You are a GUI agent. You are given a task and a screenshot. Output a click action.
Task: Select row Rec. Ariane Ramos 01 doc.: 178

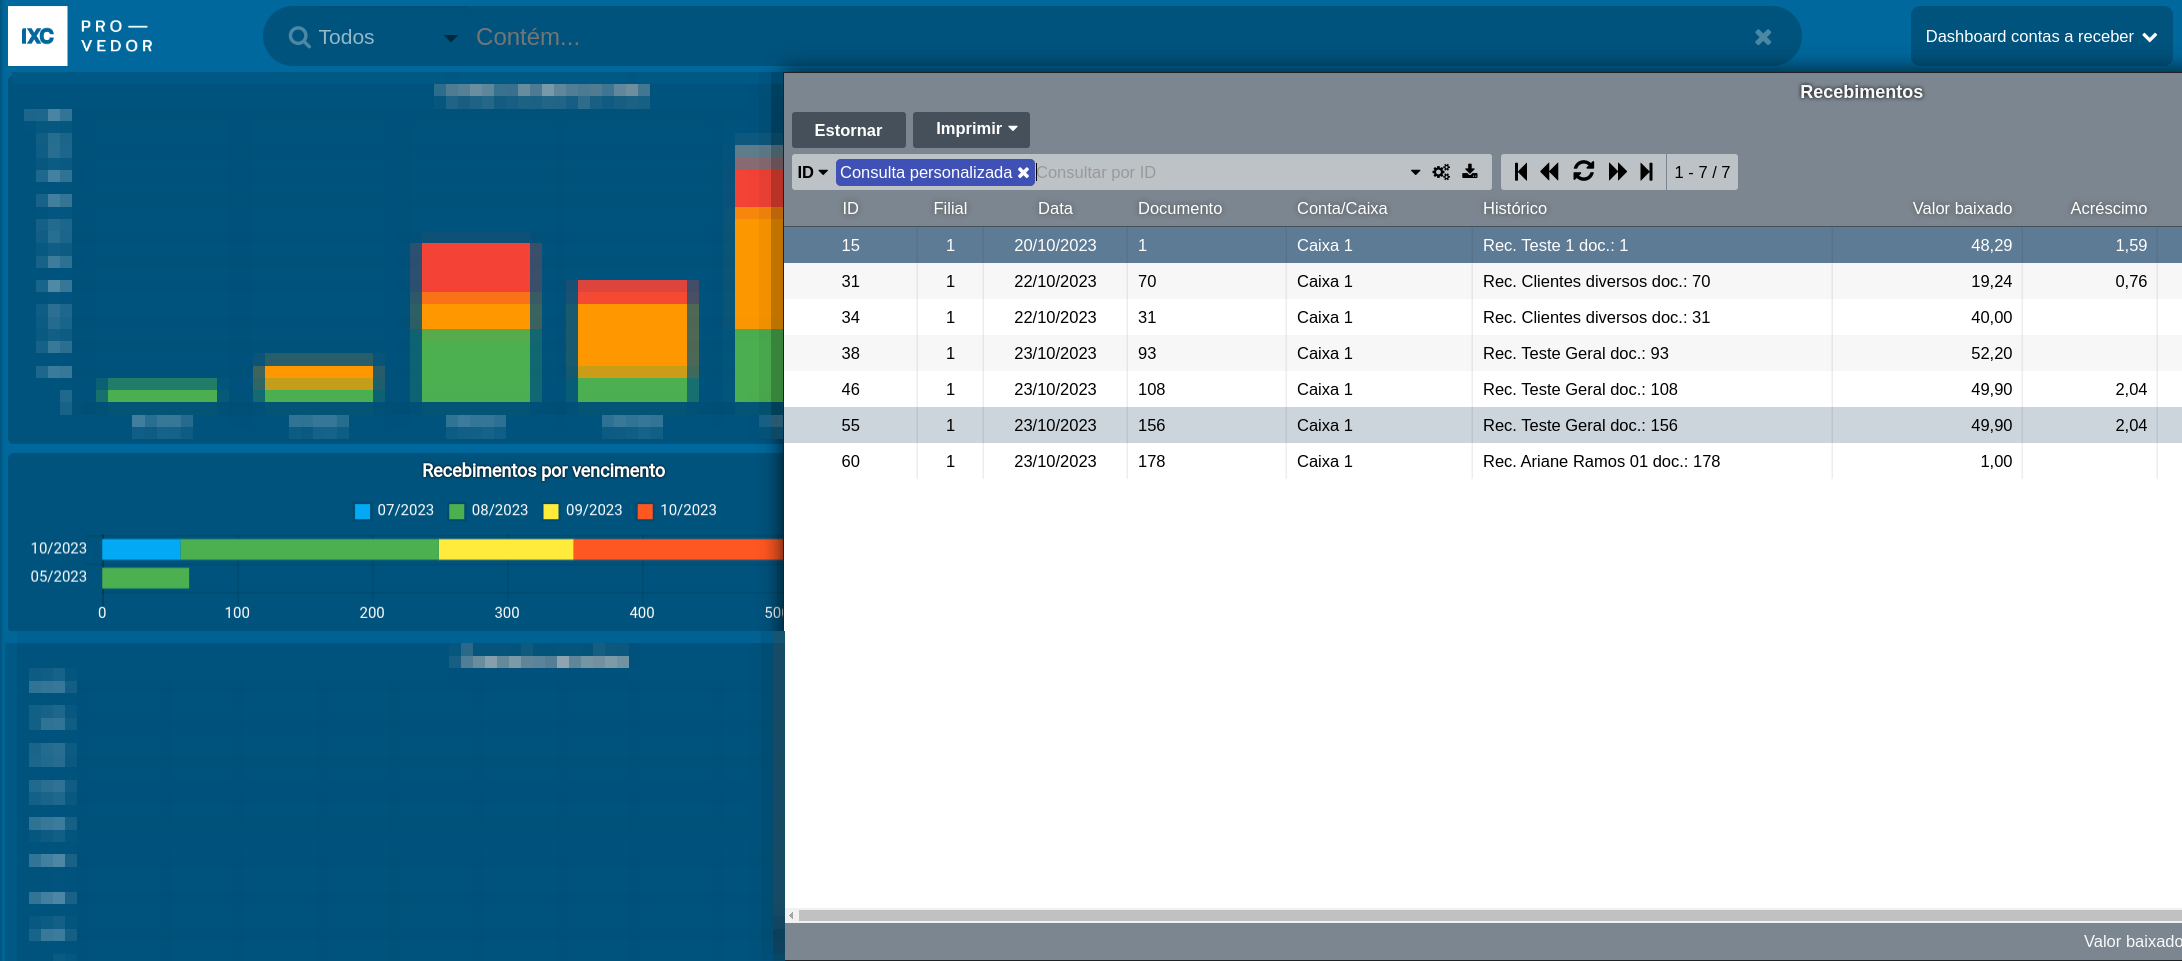click(x=1483, y=461)
